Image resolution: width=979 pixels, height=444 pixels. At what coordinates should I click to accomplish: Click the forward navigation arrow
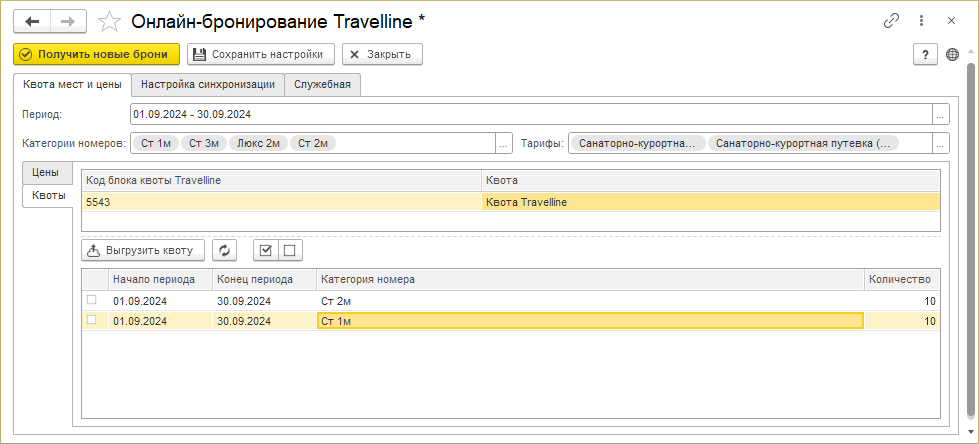point(68,21)
